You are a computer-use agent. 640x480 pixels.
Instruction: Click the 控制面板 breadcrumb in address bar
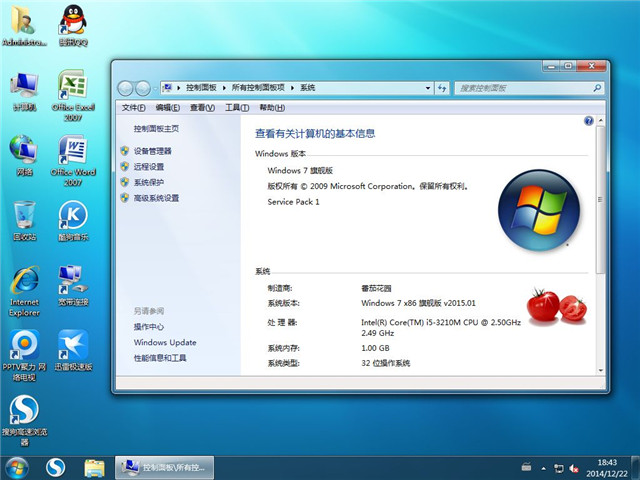[x=201, y=88]
